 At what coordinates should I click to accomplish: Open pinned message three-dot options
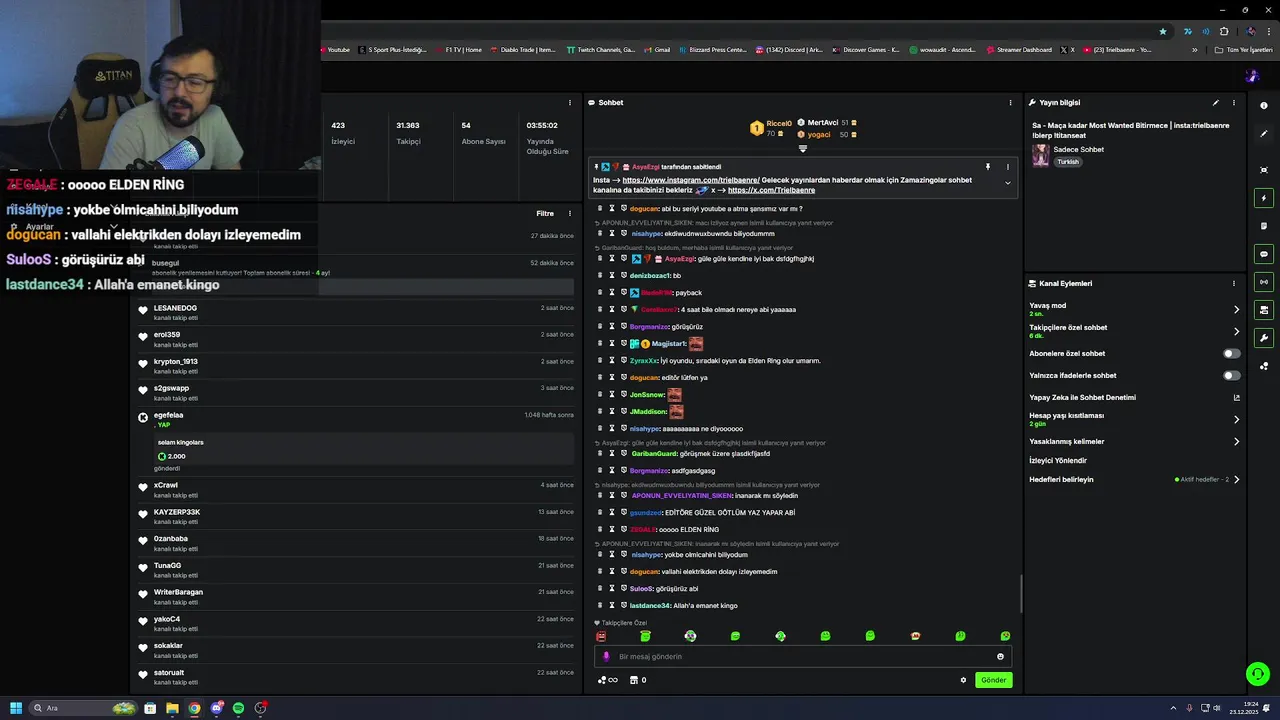[1007, 167]
